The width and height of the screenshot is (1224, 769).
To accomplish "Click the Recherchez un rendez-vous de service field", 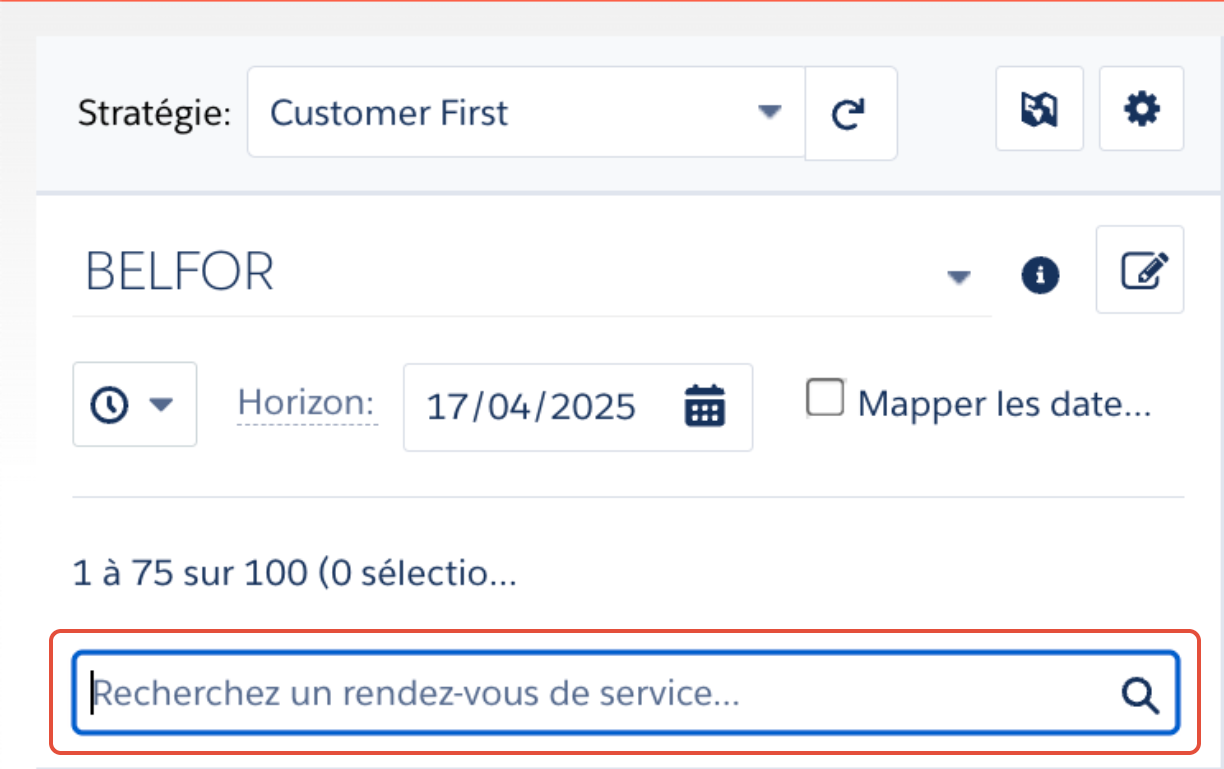I will [x=626, y=693].
